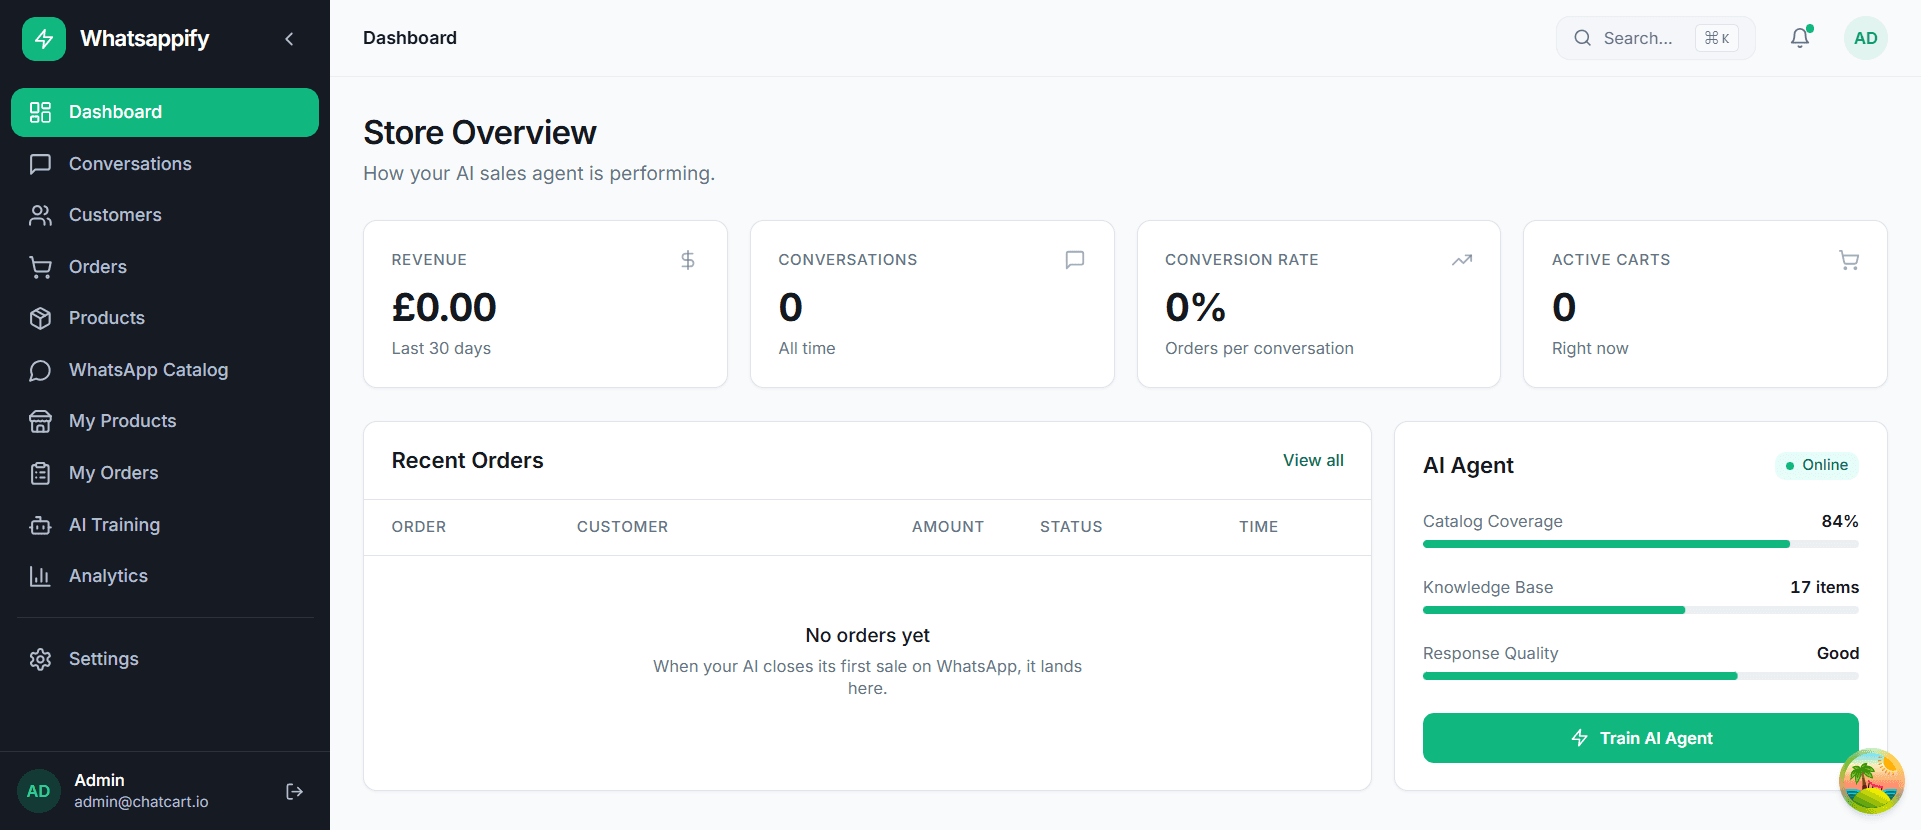Click the My Orders clipboard icon

[40, 473]
